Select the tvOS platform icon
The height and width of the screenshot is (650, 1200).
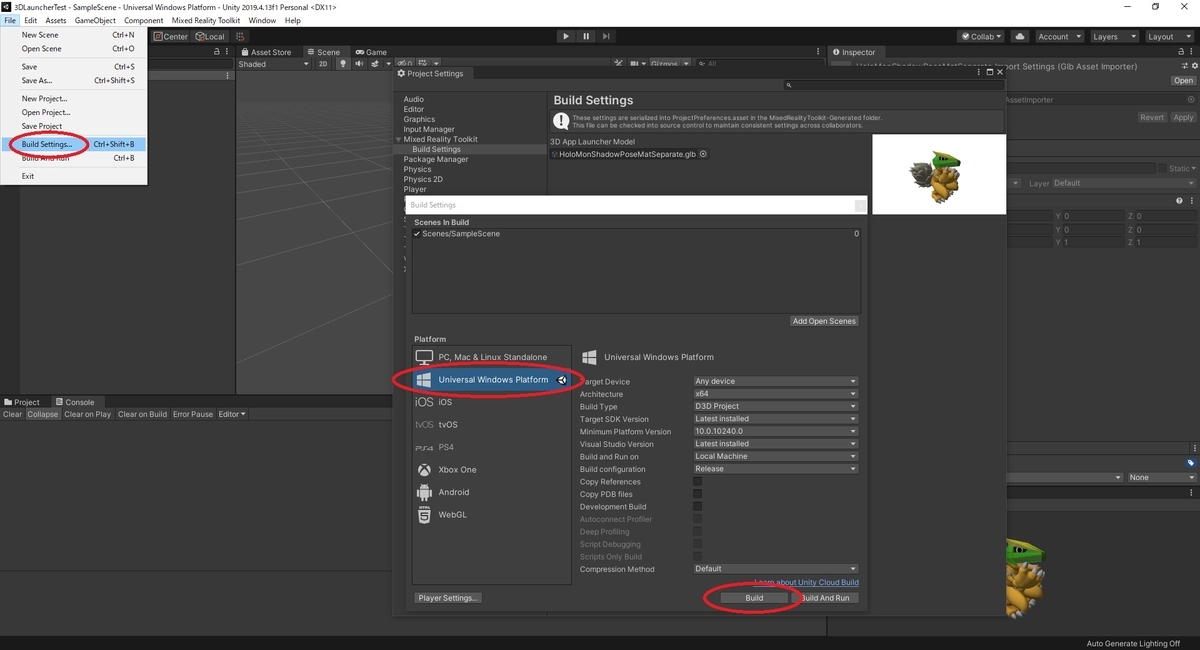(424, 425)
